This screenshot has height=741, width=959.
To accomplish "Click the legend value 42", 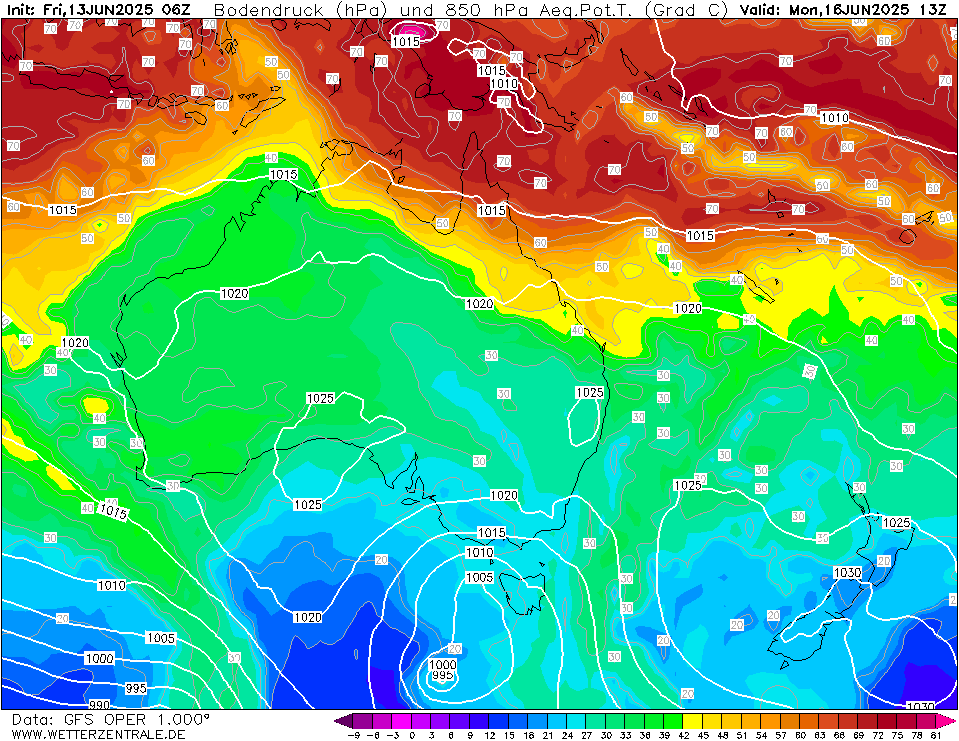I will 683,735.
